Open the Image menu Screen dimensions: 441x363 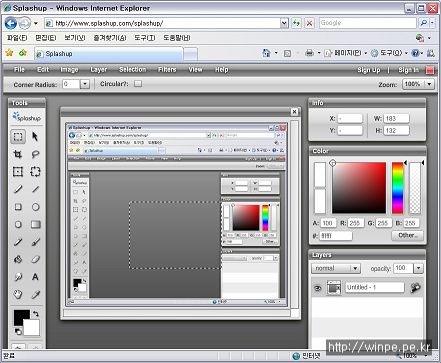(69, 70)
